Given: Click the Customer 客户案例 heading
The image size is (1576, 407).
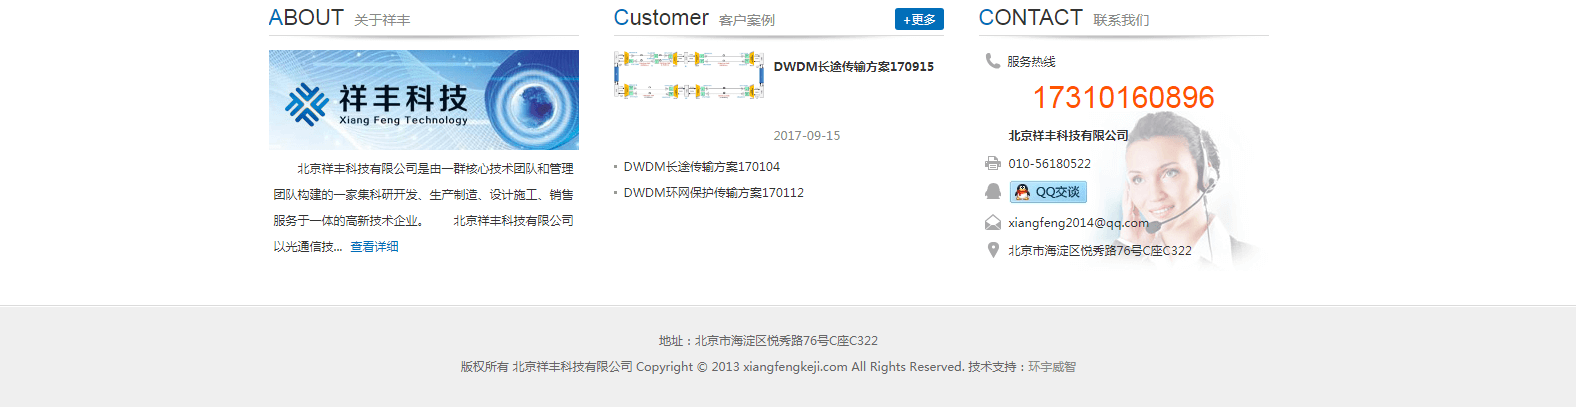Looking at the screenshot, I should [694, 18].
